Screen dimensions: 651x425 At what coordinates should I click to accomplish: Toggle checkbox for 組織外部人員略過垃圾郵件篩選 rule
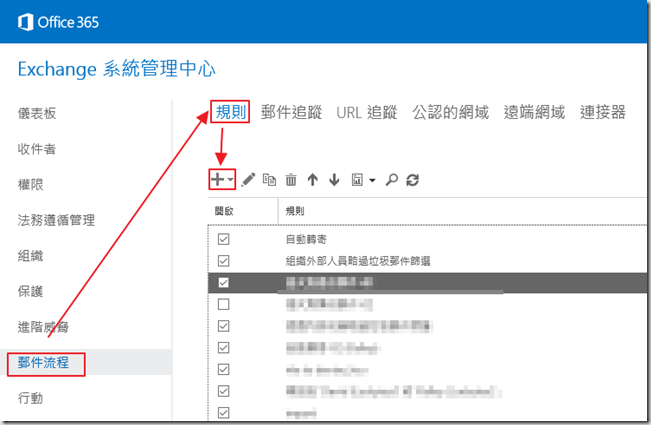click(223, 261)
